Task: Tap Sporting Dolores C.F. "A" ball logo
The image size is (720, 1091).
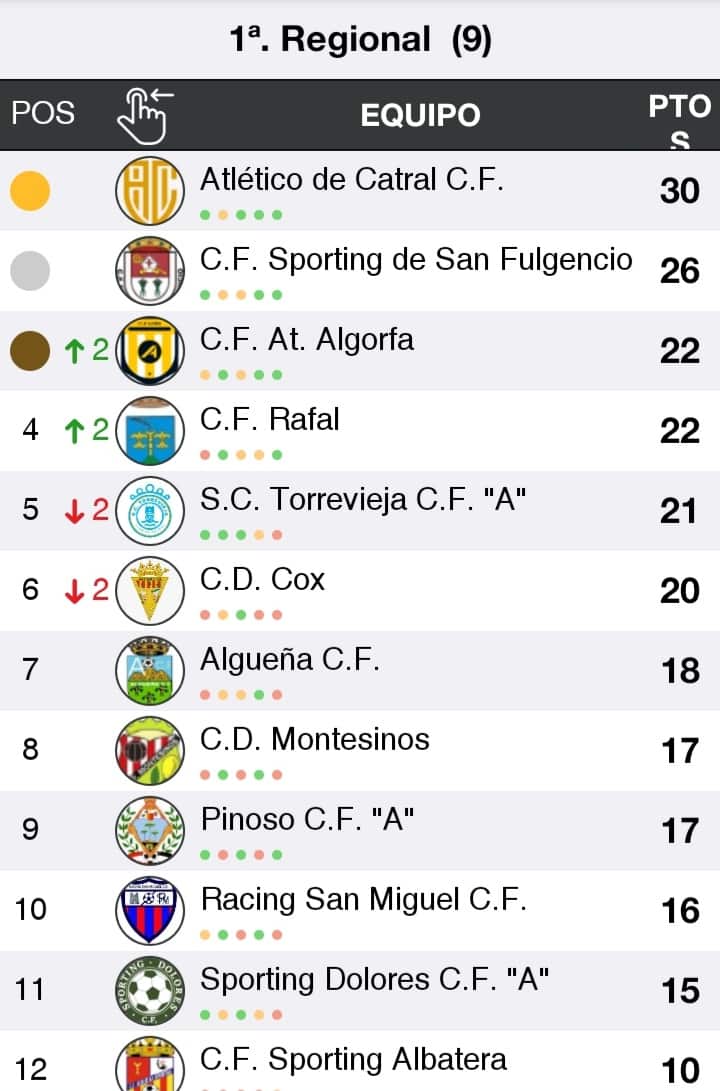Action: [150, 990]
